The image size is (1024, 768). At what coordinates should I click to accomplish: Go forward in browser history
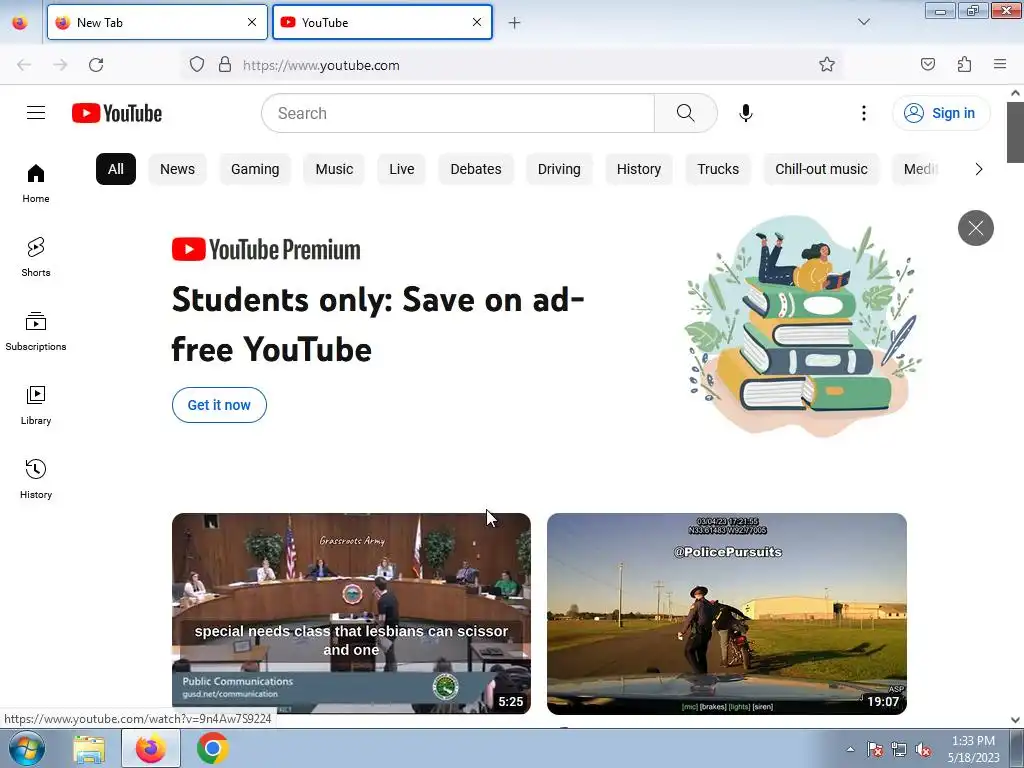(60, 65)
